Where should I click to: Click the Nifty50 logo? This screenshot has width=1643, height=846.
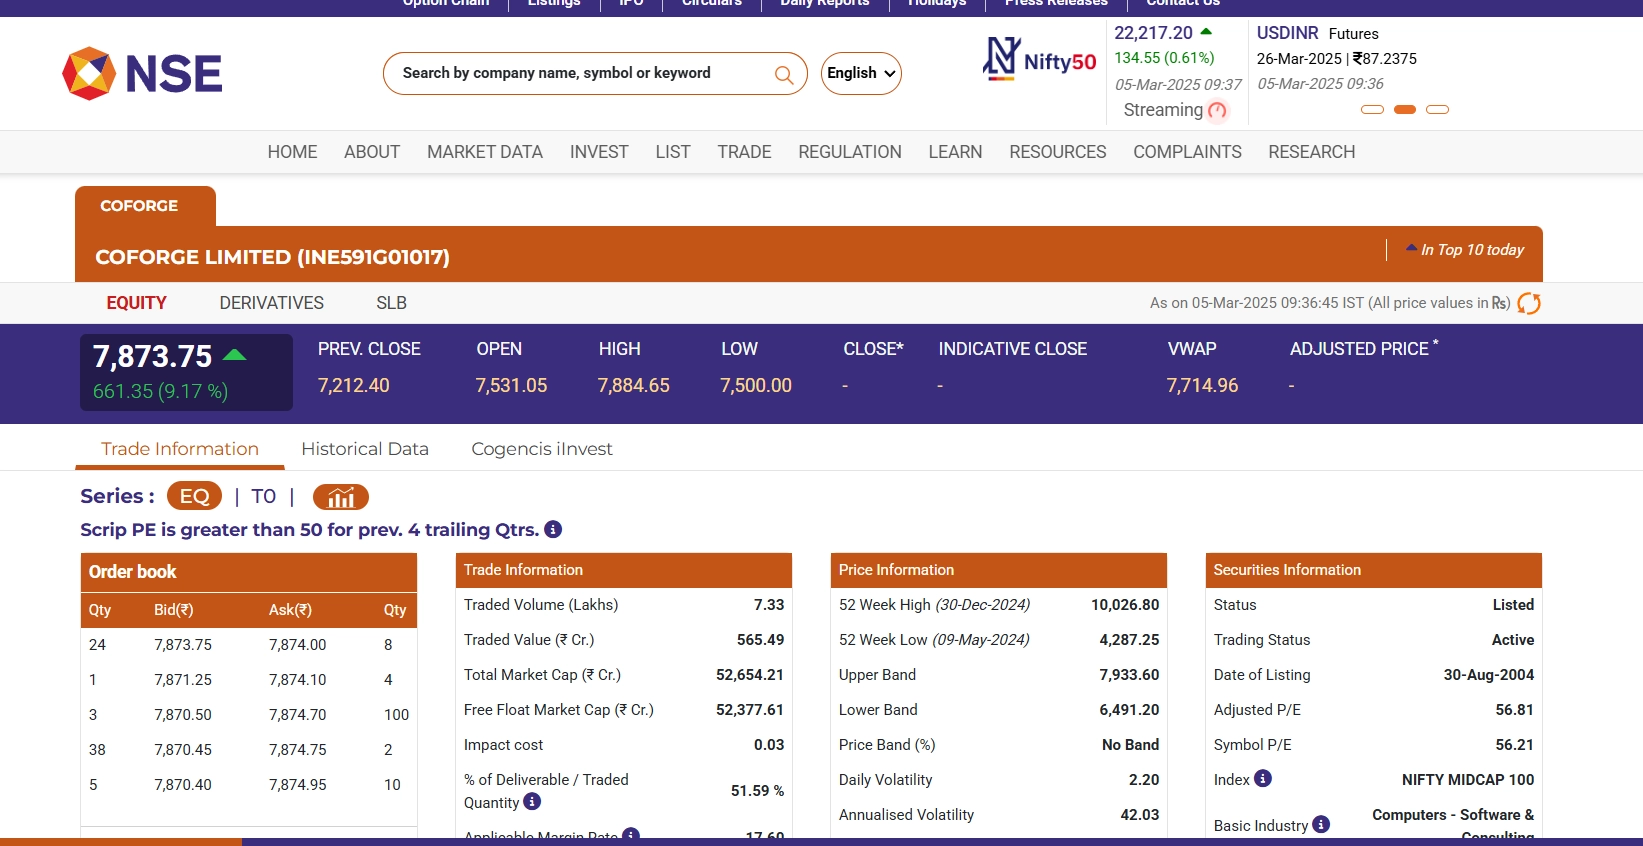tap(1040, 60)
